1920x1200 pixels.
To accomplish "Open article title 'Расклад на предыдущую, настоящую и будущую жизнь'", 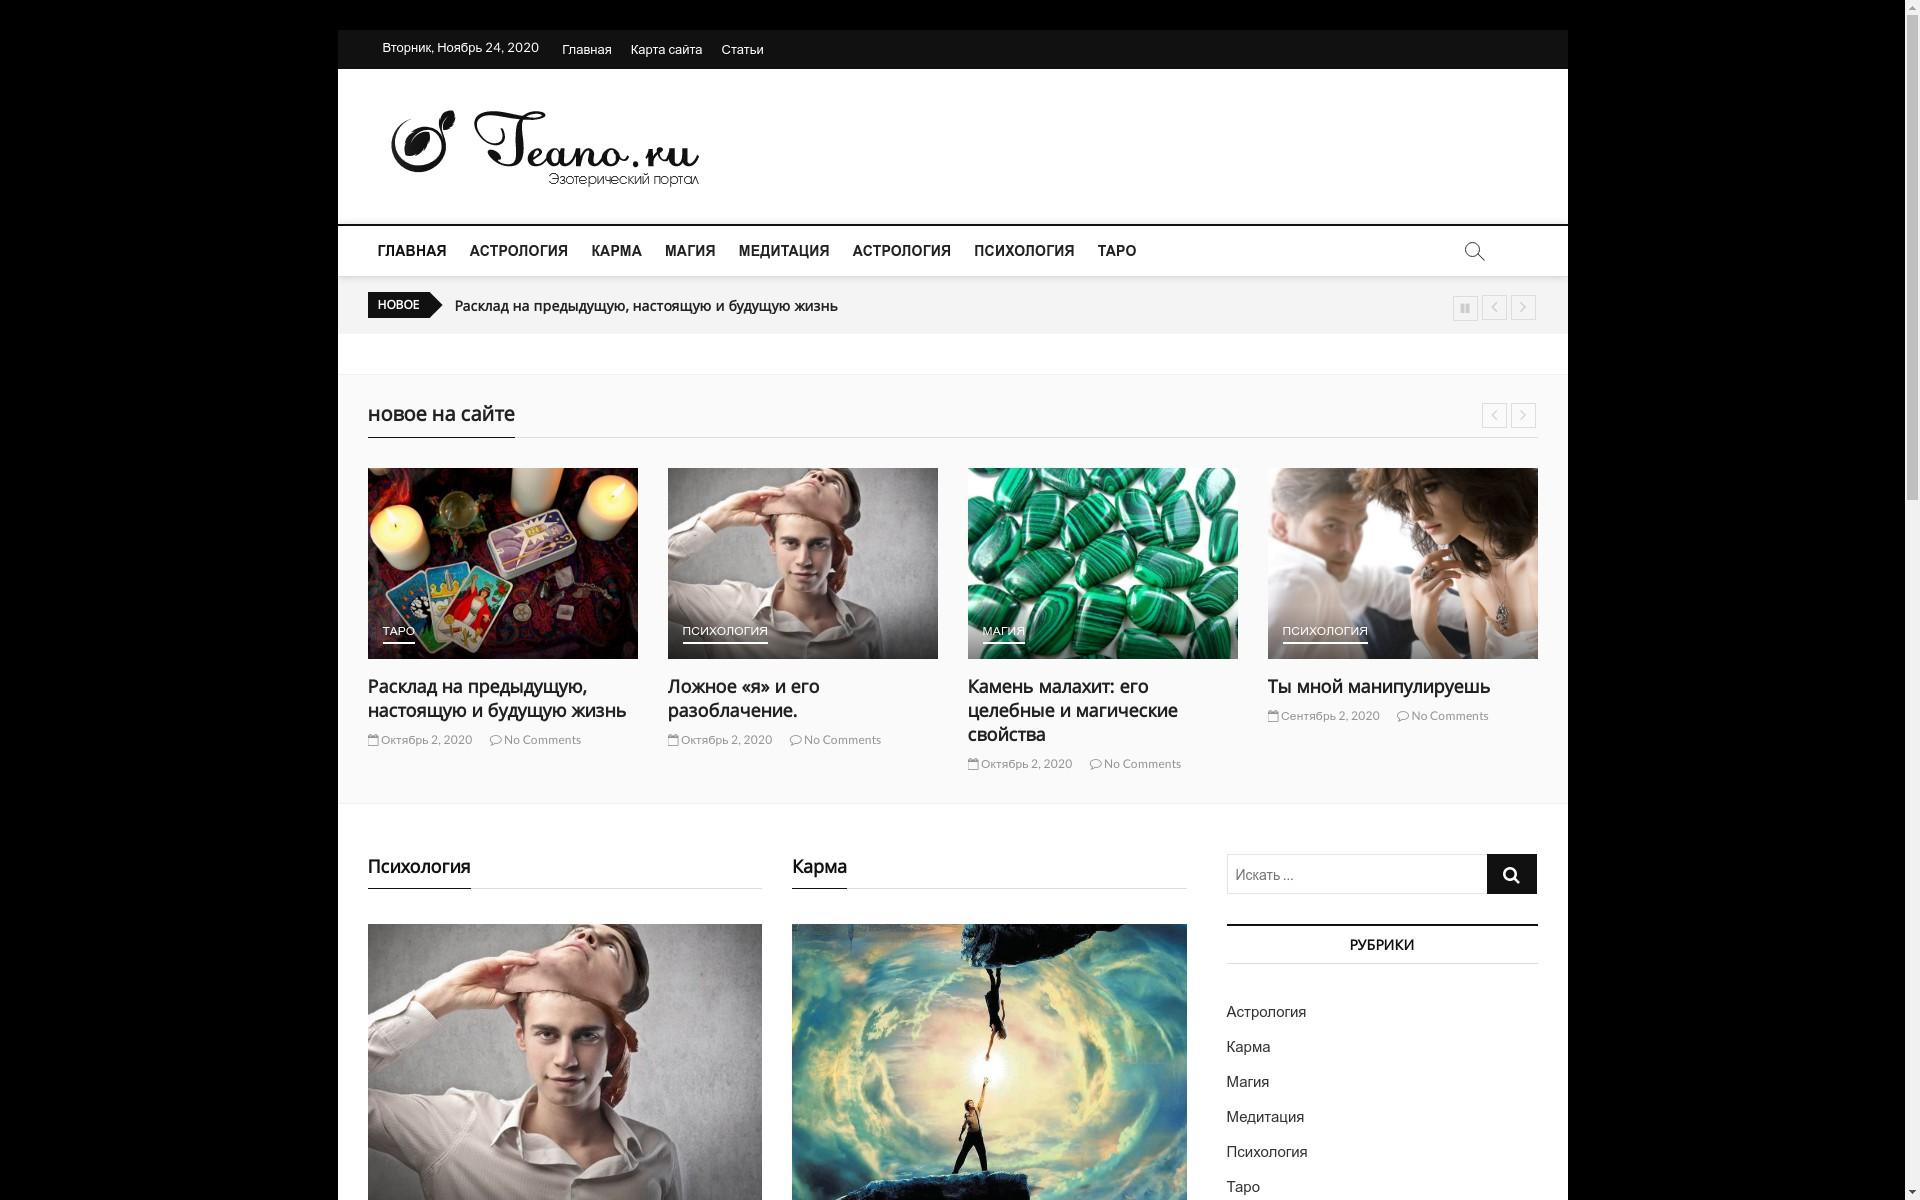I will tap(497, 698).
